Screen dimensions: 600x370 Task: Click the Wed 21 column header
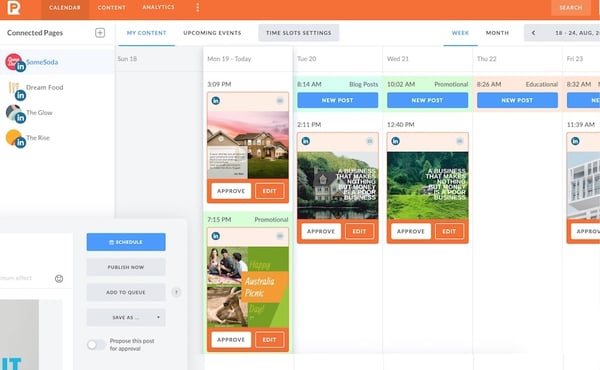click(398, 59)
